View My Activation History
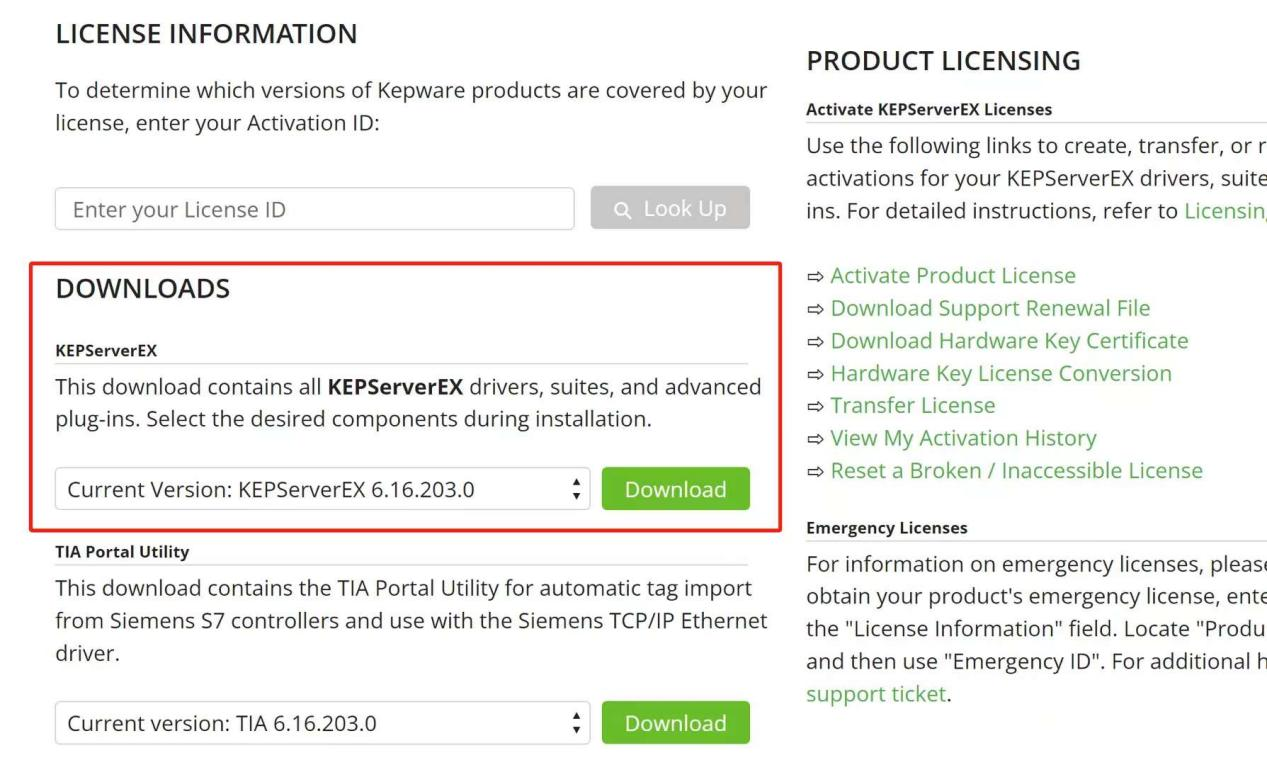Screen dimensions: 1267x765 (x=963, y=438)
